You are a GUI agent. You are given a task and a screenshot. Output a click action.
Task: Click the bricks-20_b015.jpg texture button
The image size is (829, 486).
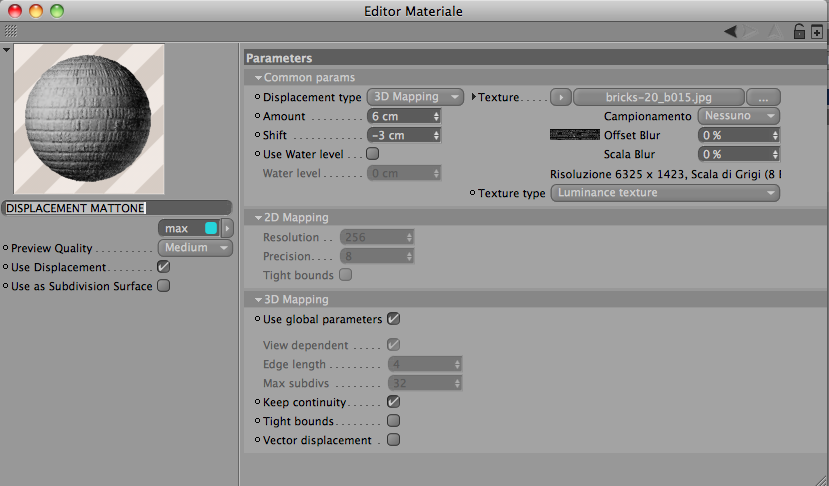[x=657, y=97]
